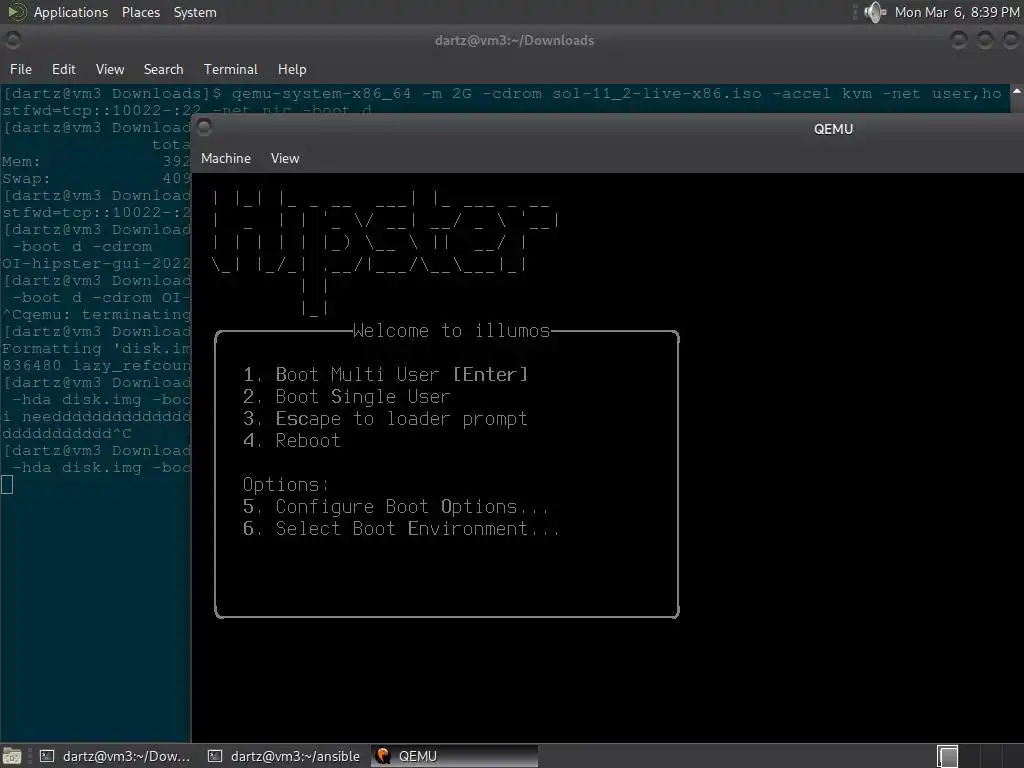The height and width of the screenshot is (768, 1024).
Task: Click the 'Options:' label in boot menu
Action: [x=285, y=485]
